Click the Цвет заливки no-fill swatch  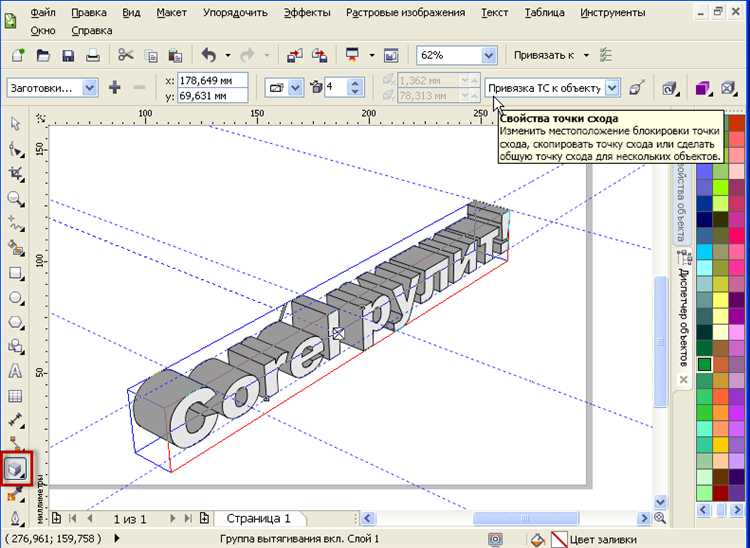[559, 539]
